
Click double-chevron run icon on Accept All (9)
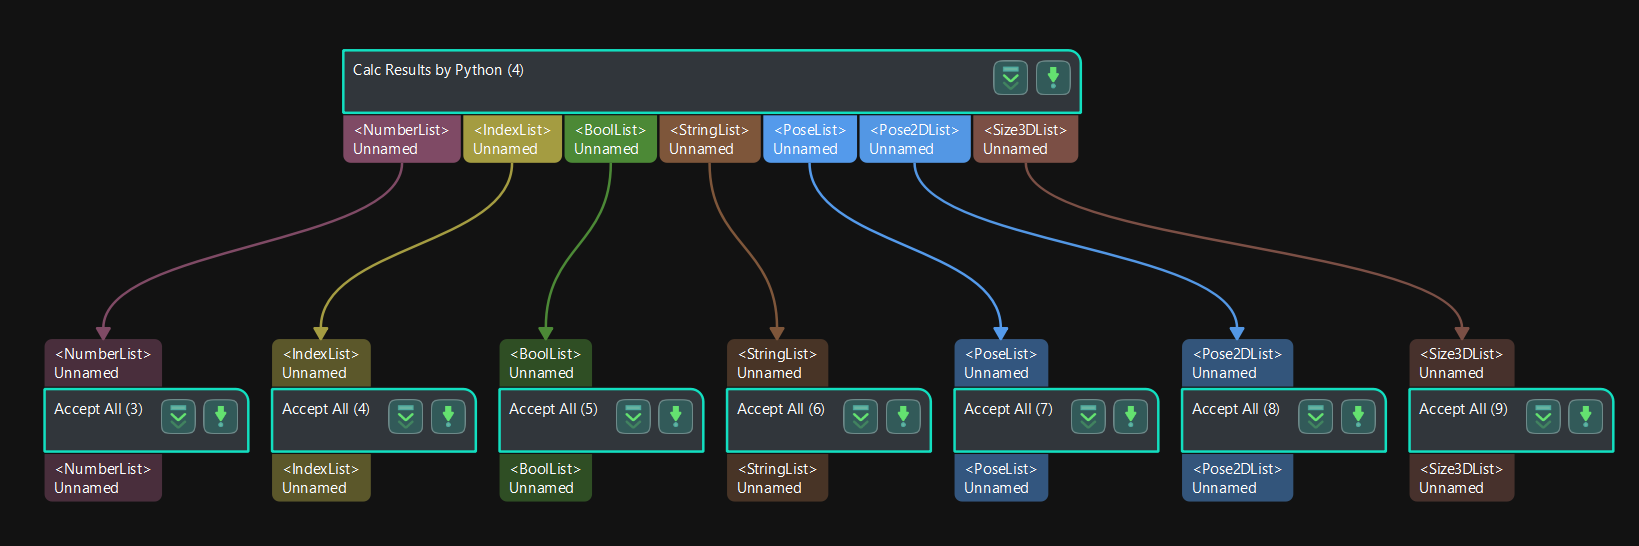[x=1543, y=416]
